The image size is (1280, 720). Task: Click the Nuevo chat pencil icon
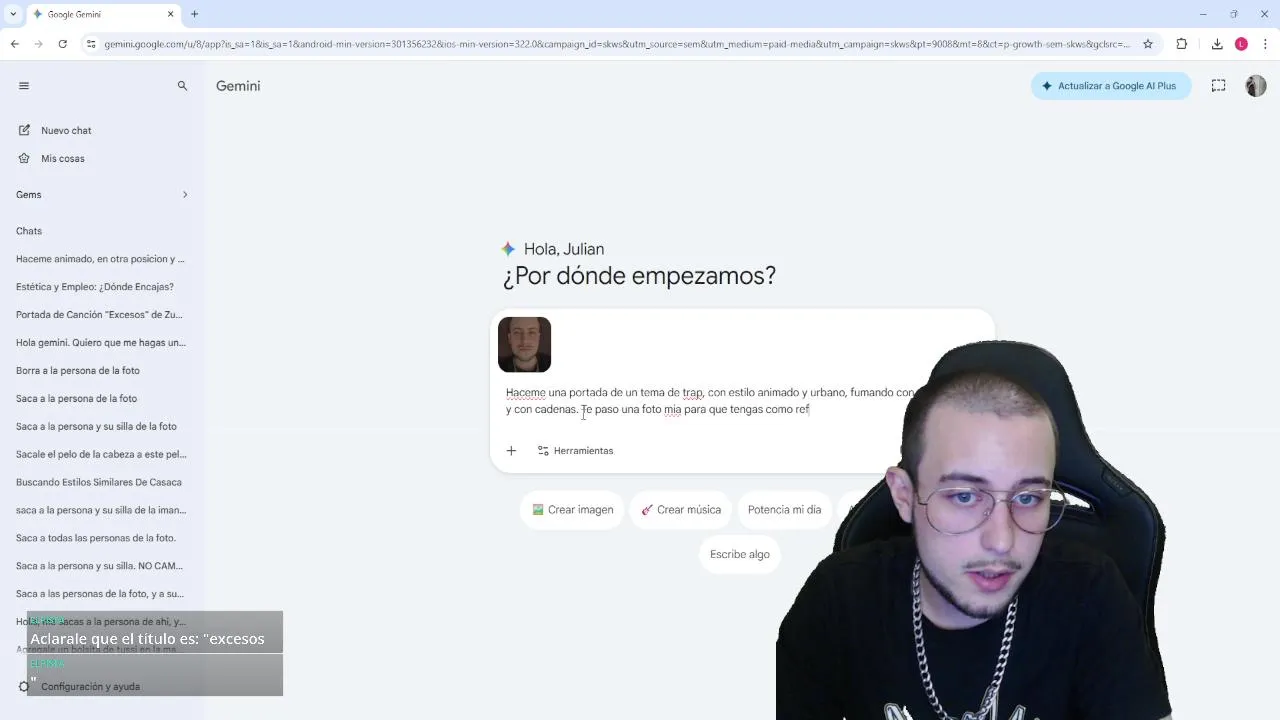click(24, 130)
